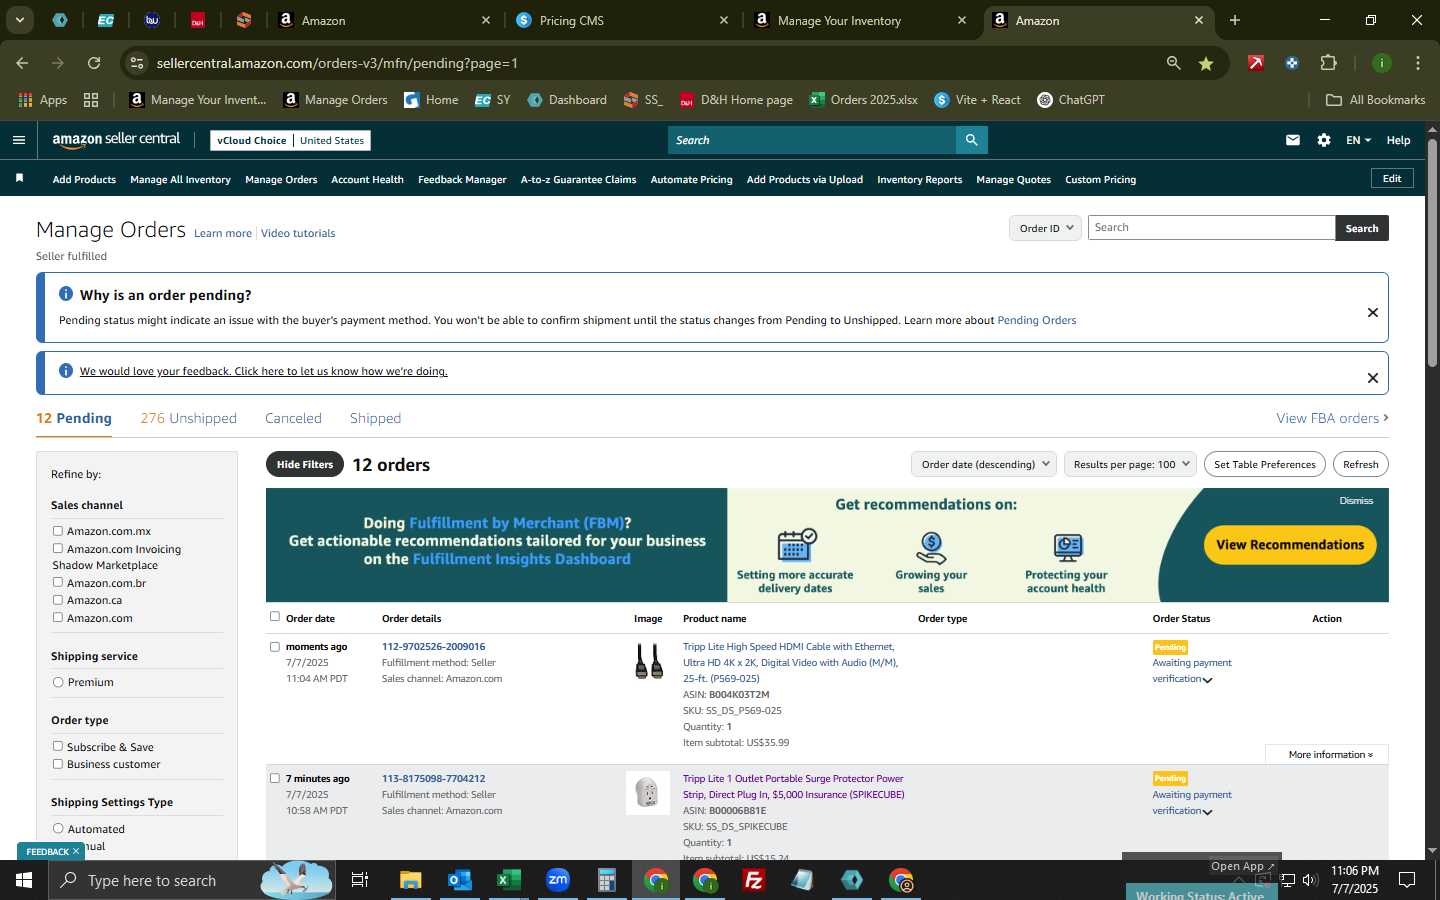
Task: Open the Apps bookmark shortcut
Action: click(43, 100)
